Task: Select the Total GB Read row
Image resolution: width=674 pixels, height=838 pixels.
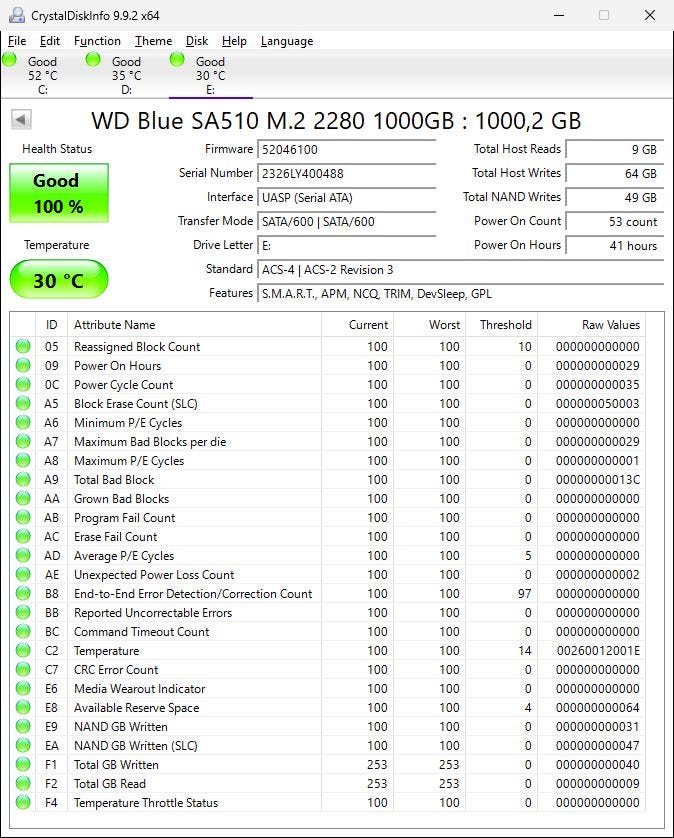Action: 328,783
